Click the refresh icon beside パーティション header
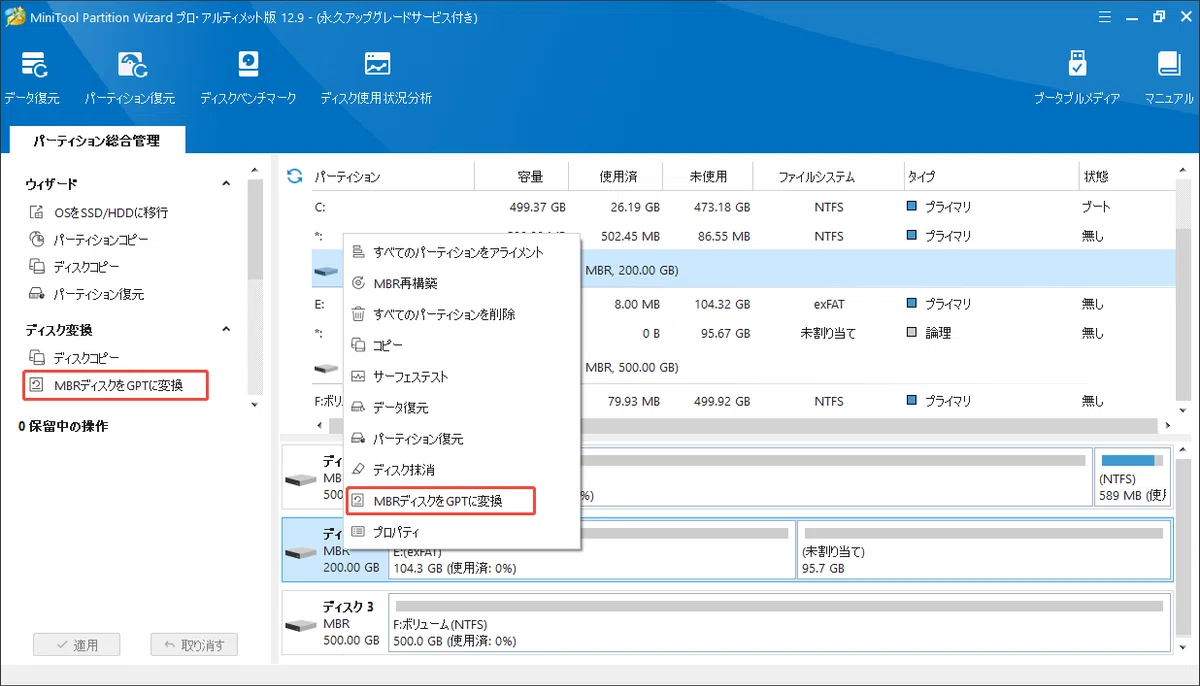The height and width of the screenshot is (686, 1200). point(295,176)
